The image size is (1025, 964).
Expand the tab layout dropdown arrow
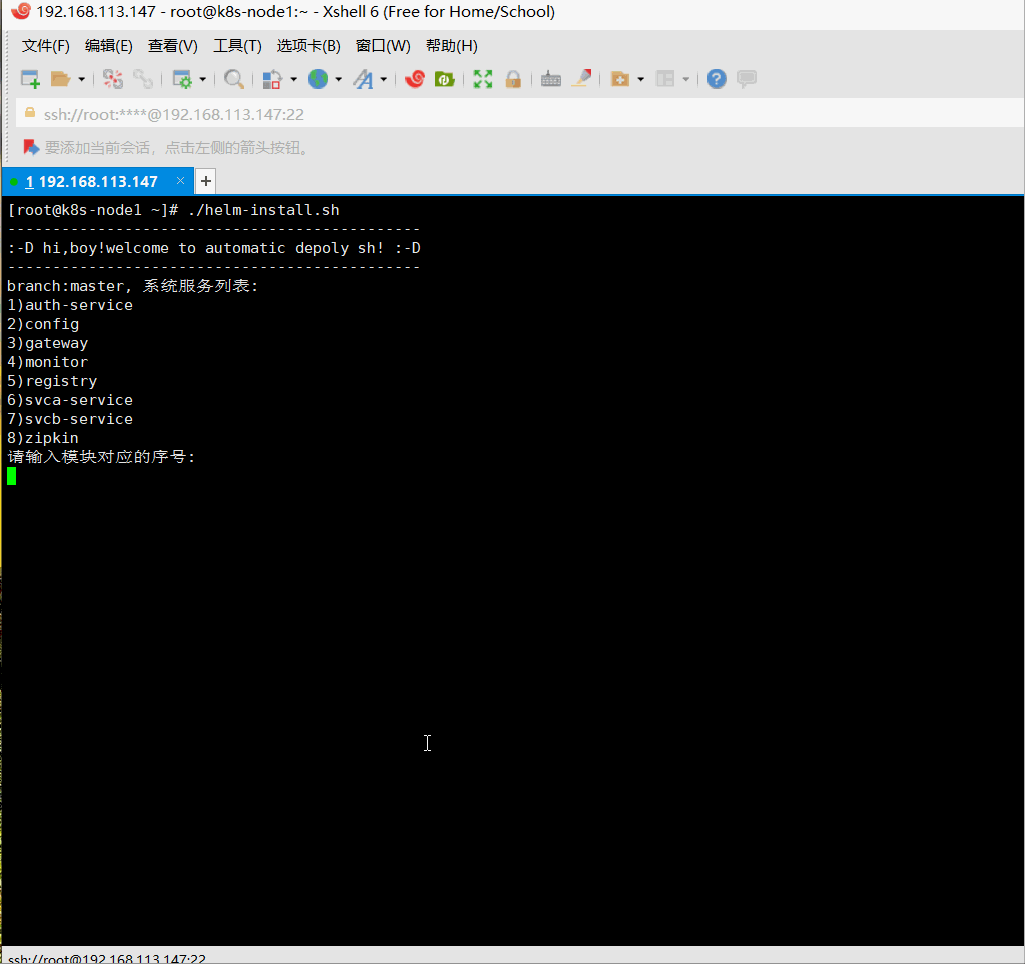(x=686, y=79)
